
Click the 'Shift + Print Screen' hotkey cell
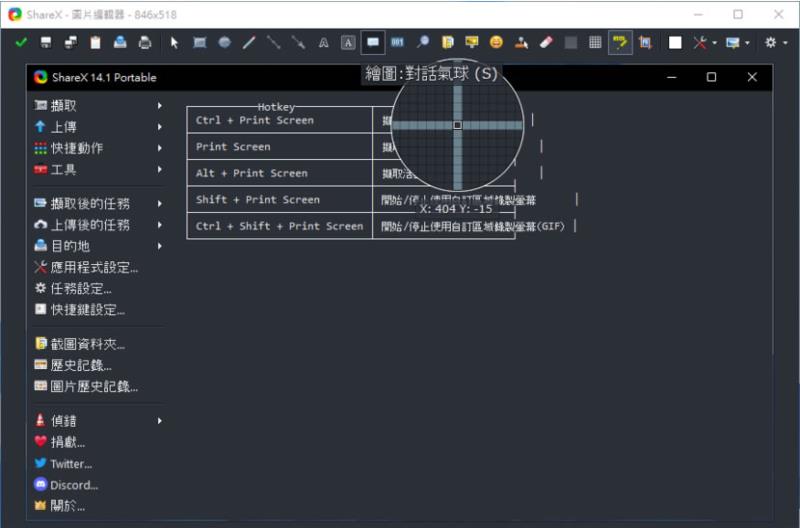click(x=280, y=199)
